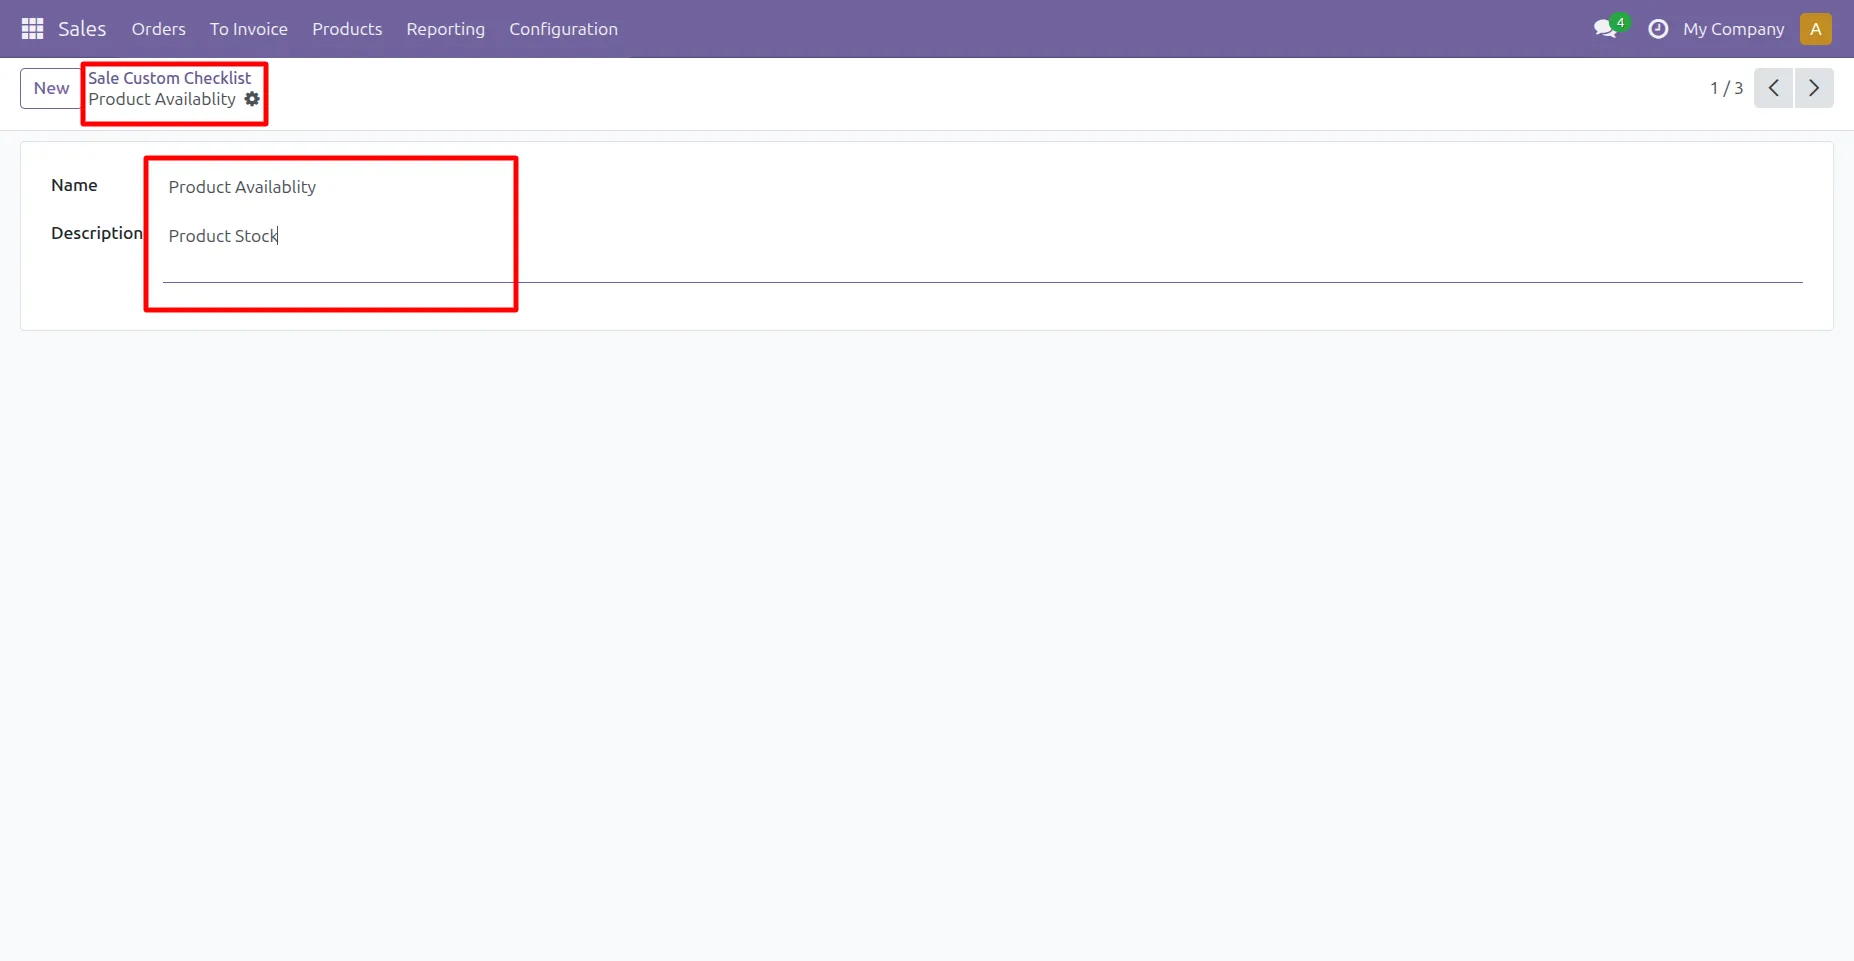Click the 1 / 3 pager counter
This screenshot has width=1854, height=961.
tap(1726, 88)
